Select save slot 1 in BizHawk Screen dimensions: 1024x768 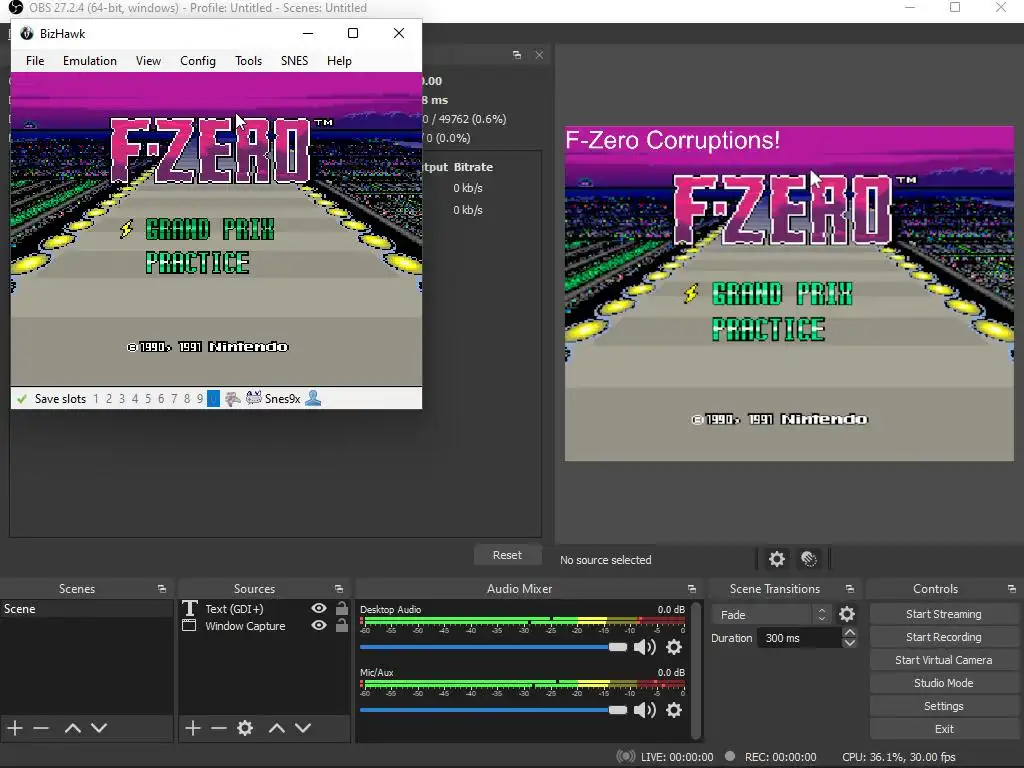(96, 398)
